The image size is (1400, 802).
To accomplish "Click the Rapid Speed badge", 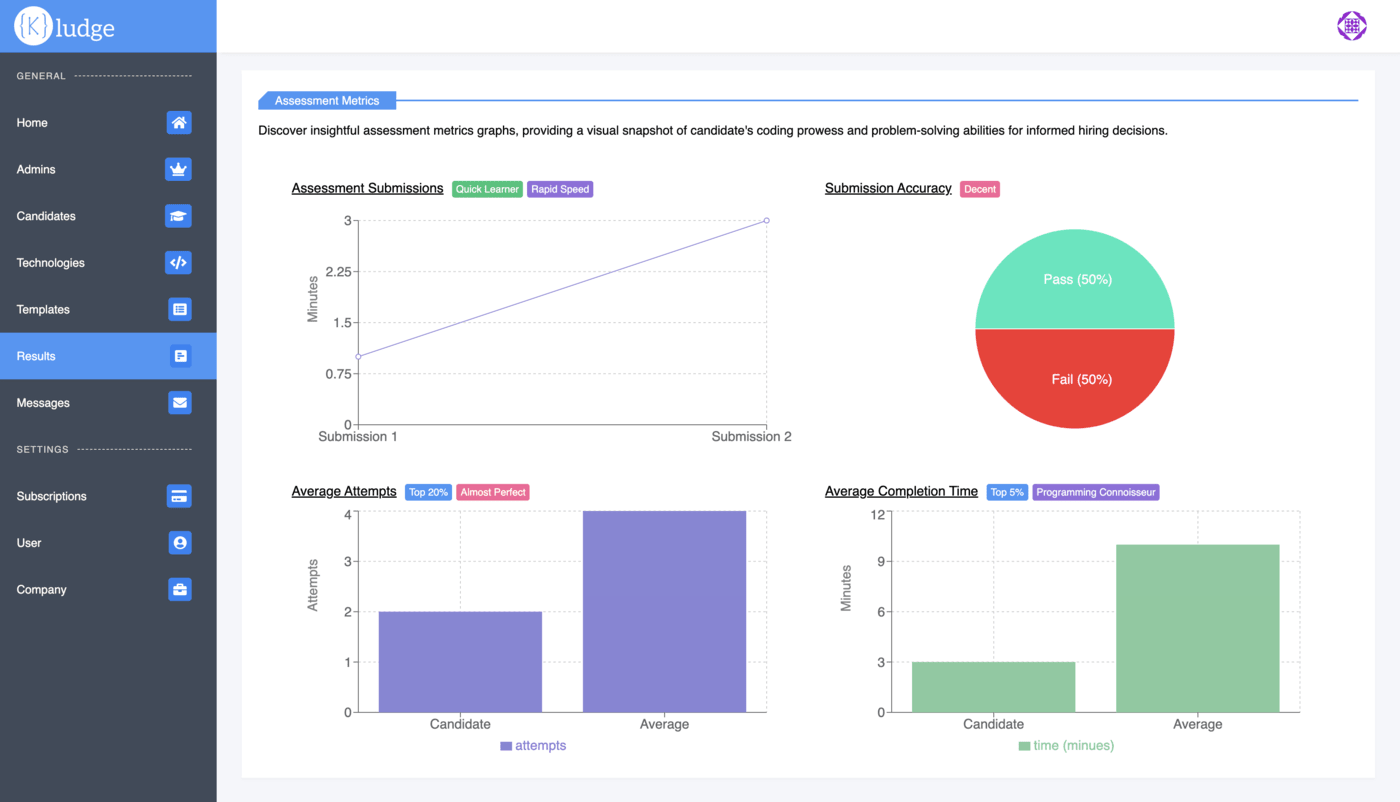I will pyautogui.click(x=560, y=189).
